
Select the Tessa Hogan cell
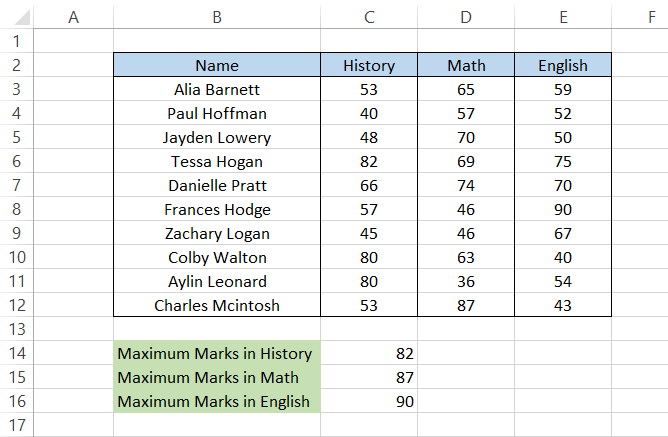217,161
